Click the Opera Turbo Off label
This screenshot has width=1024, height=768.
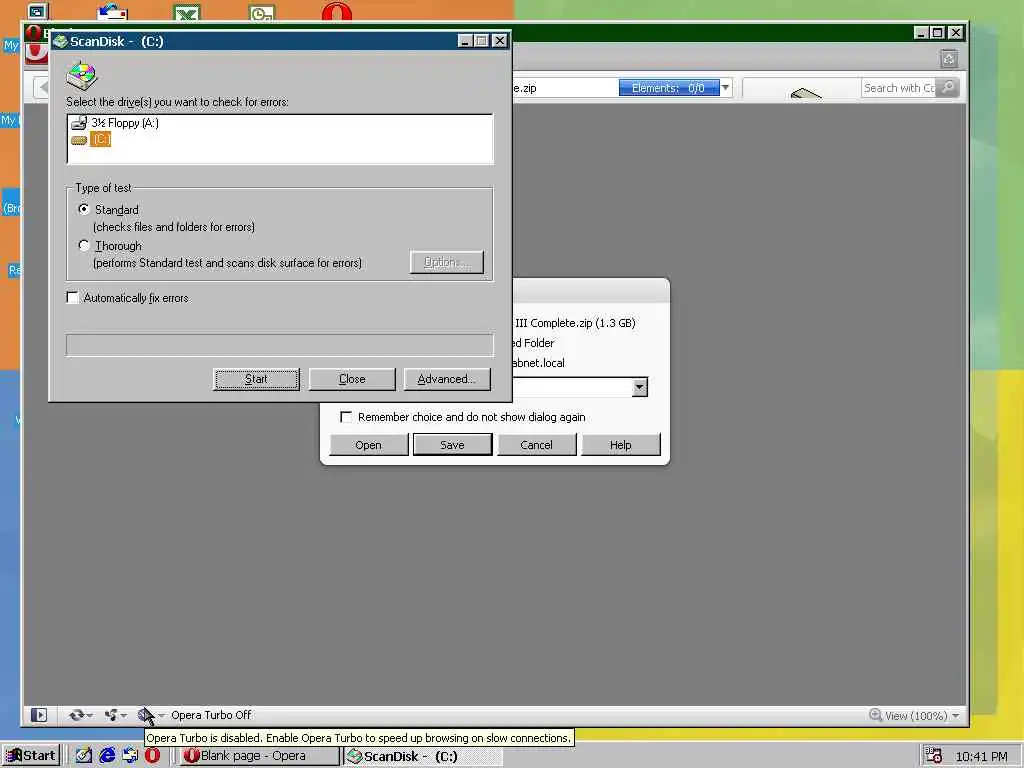211,715
